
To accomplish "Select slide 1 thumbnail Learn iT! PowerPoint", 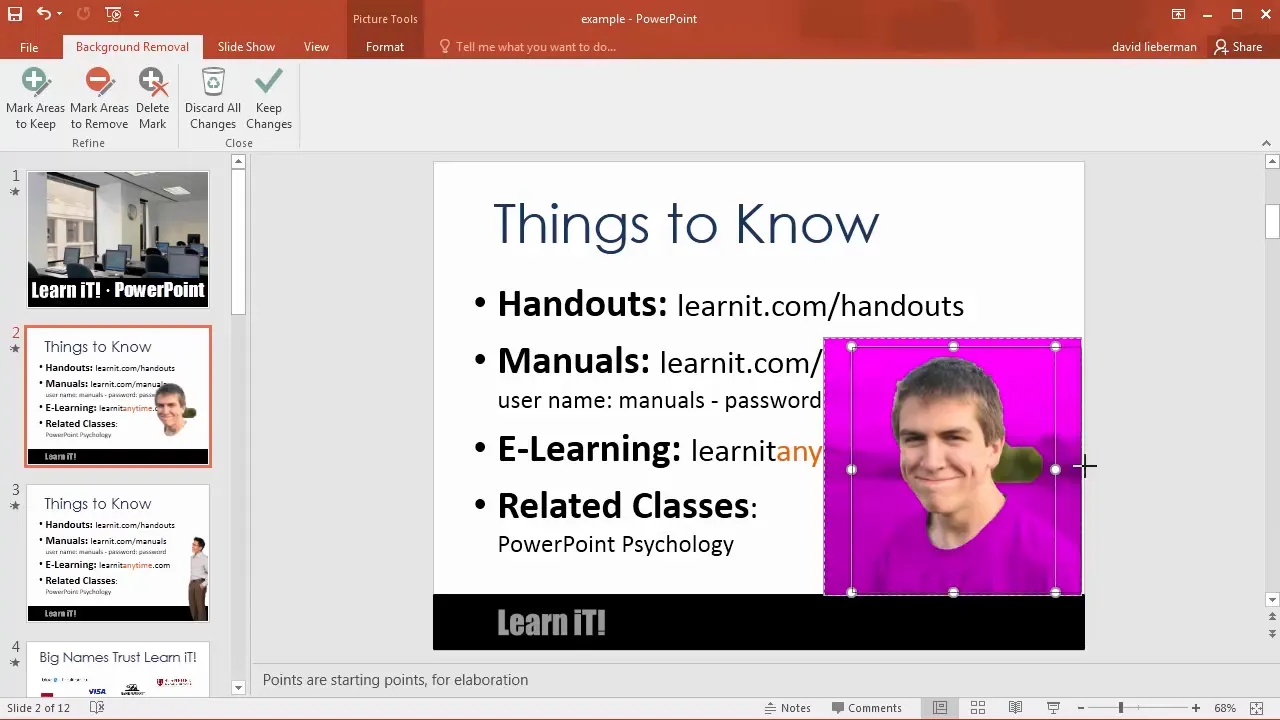I will coord(118,239).
